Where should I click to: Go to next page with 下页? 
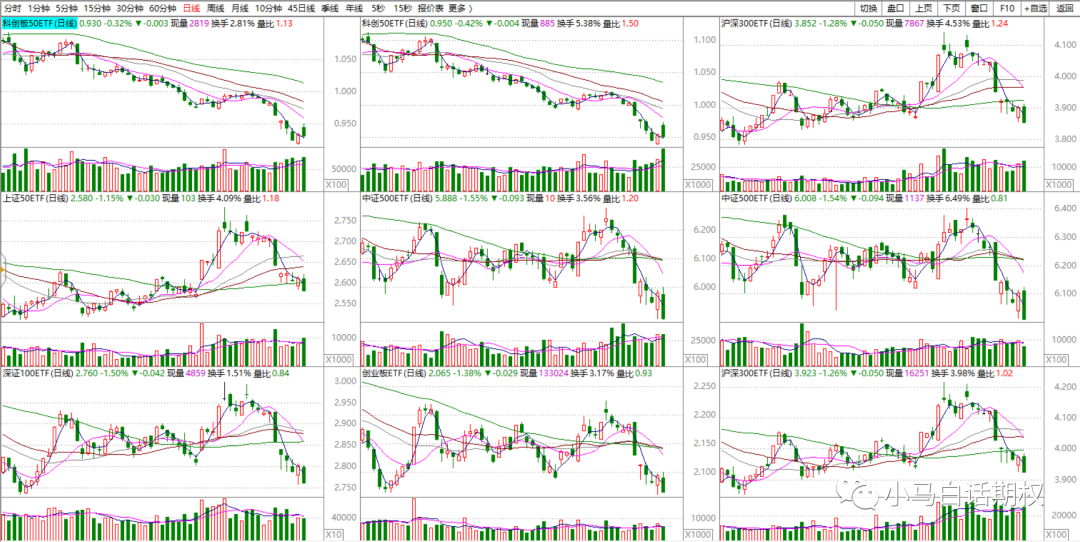953,8
